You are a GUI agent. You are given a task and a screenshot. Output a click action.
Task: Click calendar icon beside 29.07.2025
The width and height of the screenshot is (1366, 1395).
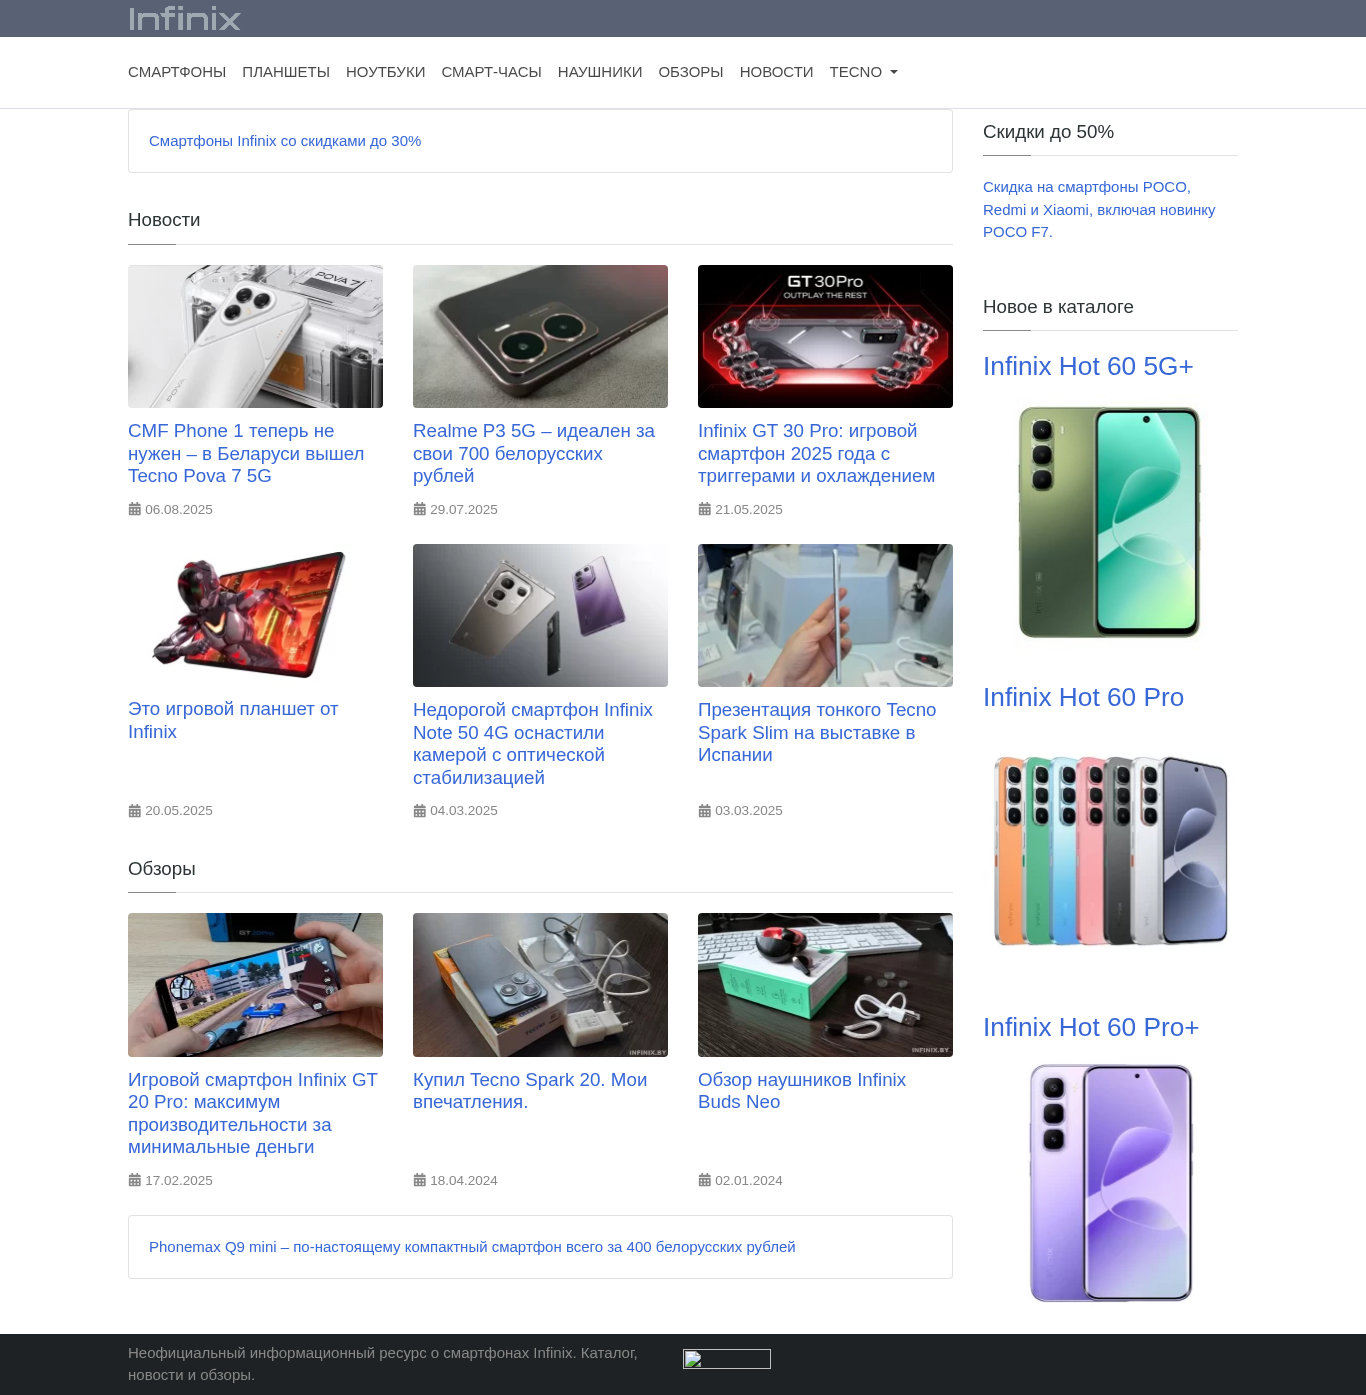[x=419, y=509]
